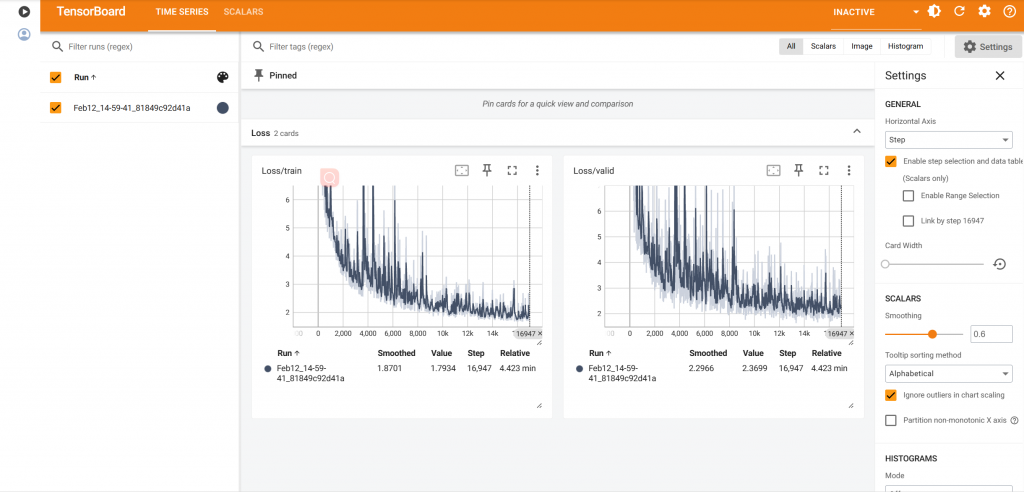Screen dimensions: 1024x492
Task: Toggle fullscreen on Loss/valid card
Action: [824, 171]
